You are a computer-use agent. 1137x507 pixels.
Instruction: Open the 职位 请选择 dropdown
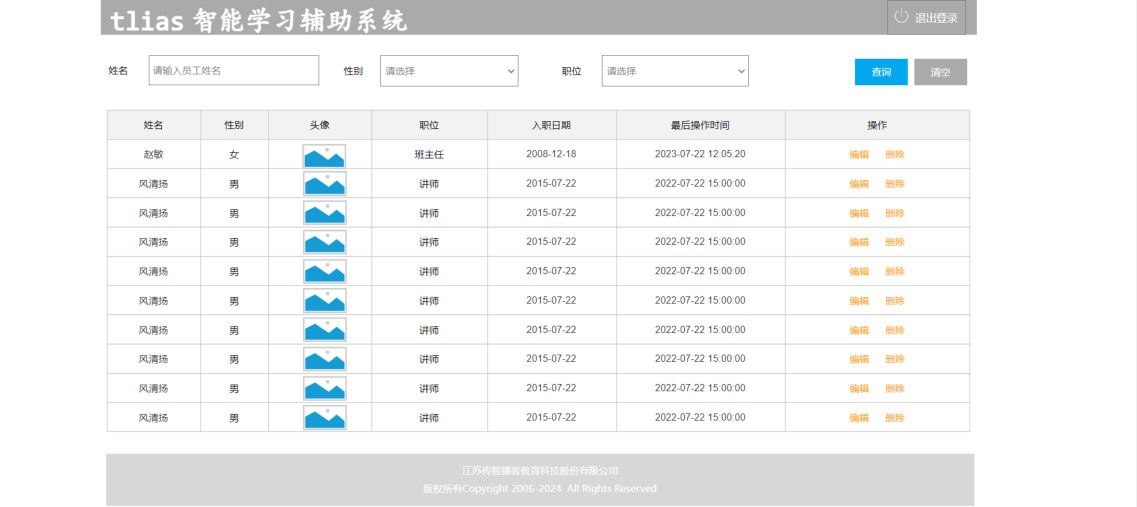pyautogui.click(x=674, y=71)
